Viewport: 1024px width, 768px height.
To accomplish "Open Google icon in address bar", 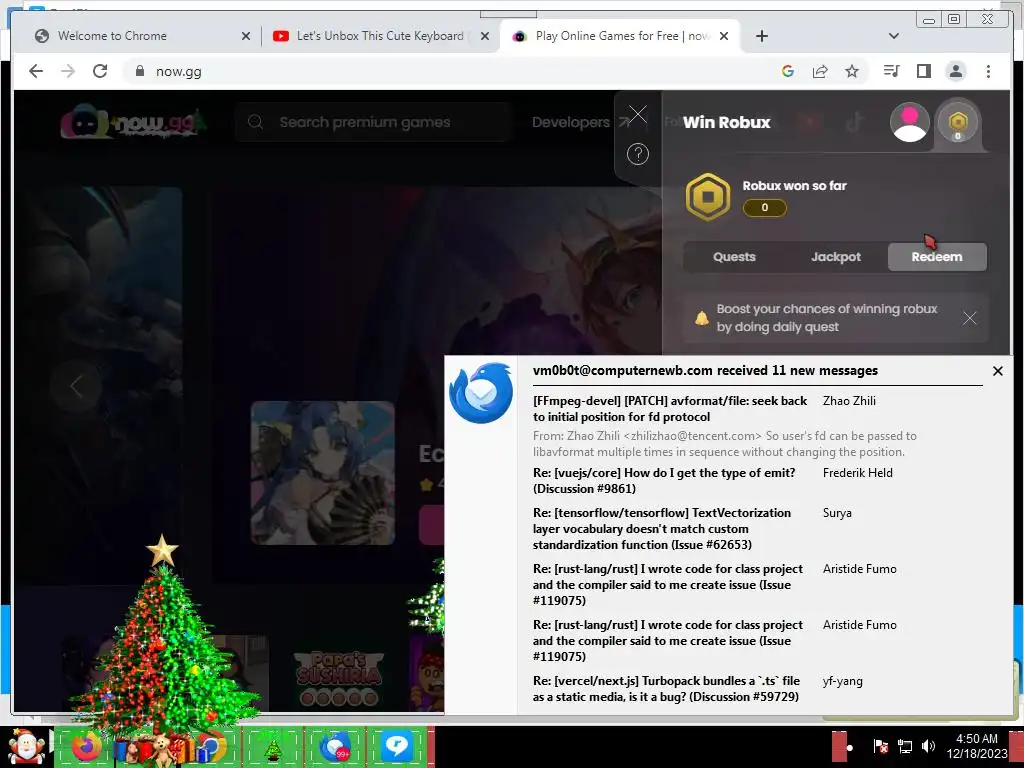I will coord(788,71).
